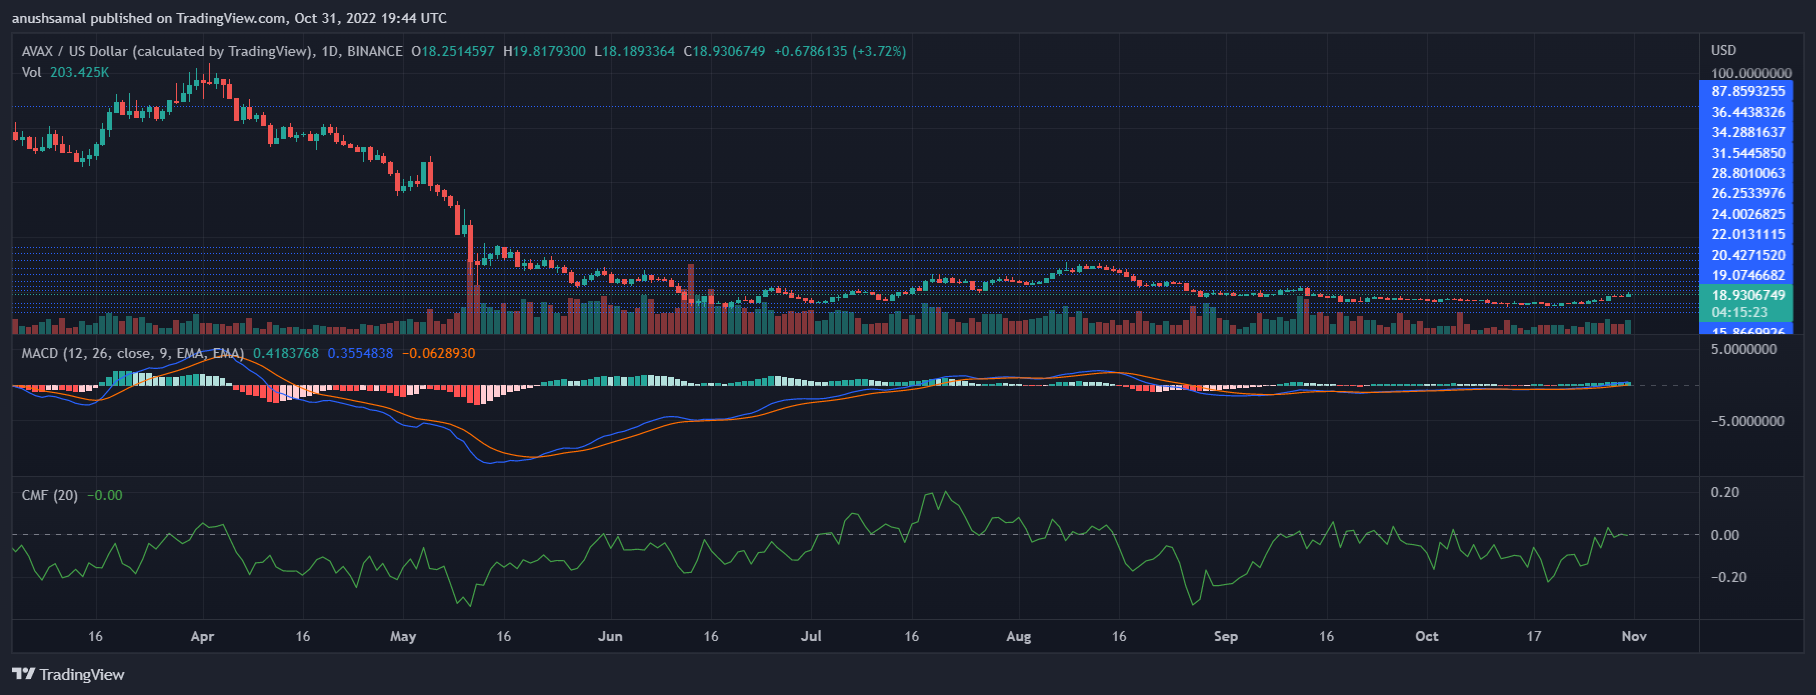This screenshot has height=695, width=1816.
Task: Click the MACD (12, 26, close, 9, EMA, EMA) label
Action: [x=133, y=353]
